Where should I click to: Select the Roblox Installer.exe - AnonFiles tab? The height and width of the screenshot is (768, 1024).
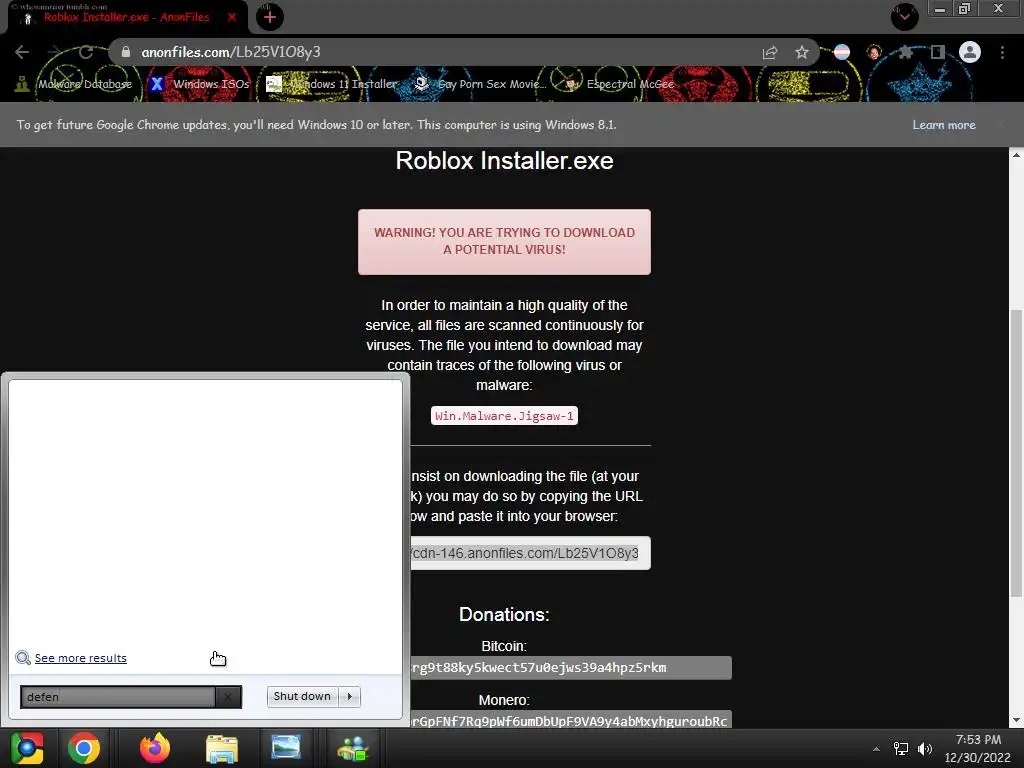[x=127, y=17]
